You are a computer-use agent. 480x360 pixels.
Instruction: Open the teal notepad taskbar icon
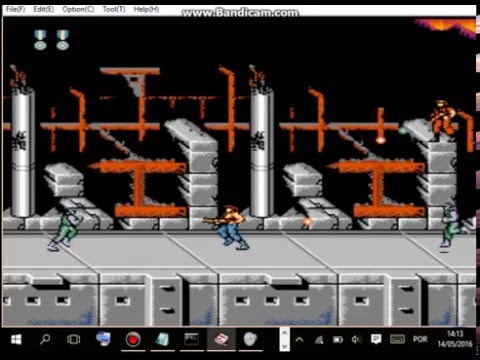pos(162,340)
